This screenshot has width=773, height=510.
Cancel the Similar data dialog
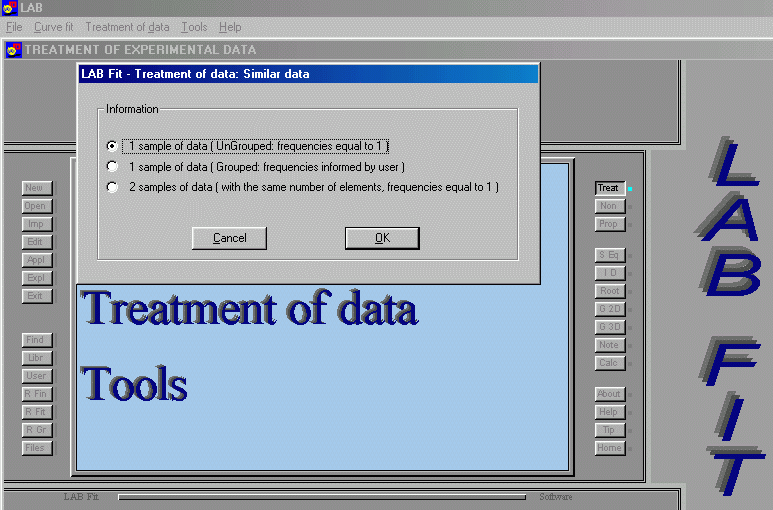coord(229,238)
